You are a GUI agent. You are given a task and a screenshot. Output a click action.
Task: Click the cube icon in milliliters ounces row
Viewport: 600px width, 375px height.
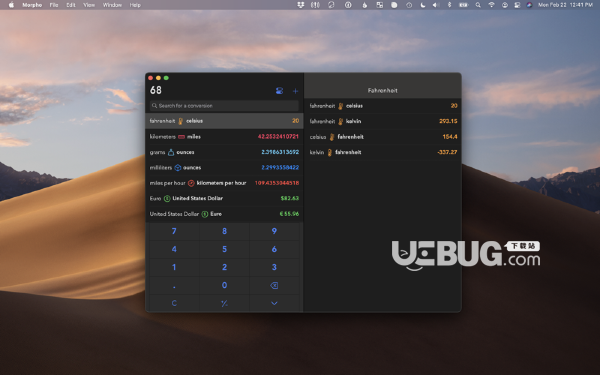[x=178, y=168]
